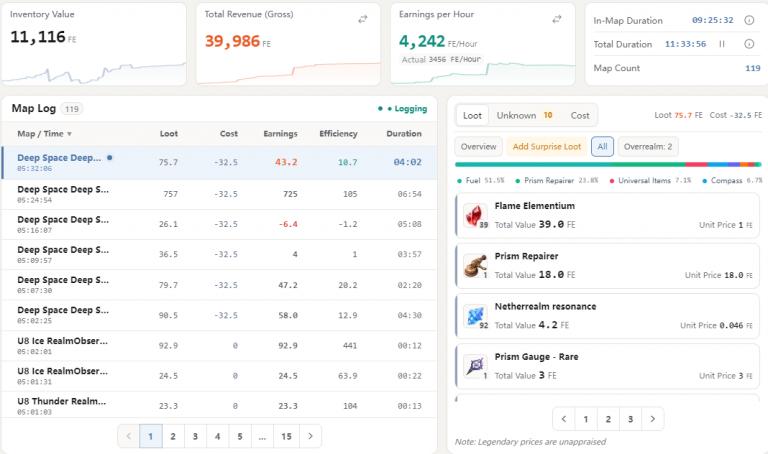Image resolution: width=768 pixels, height=454 pixels.
Task: Sort by the Efficiency column header
Action: click(338, 134)
